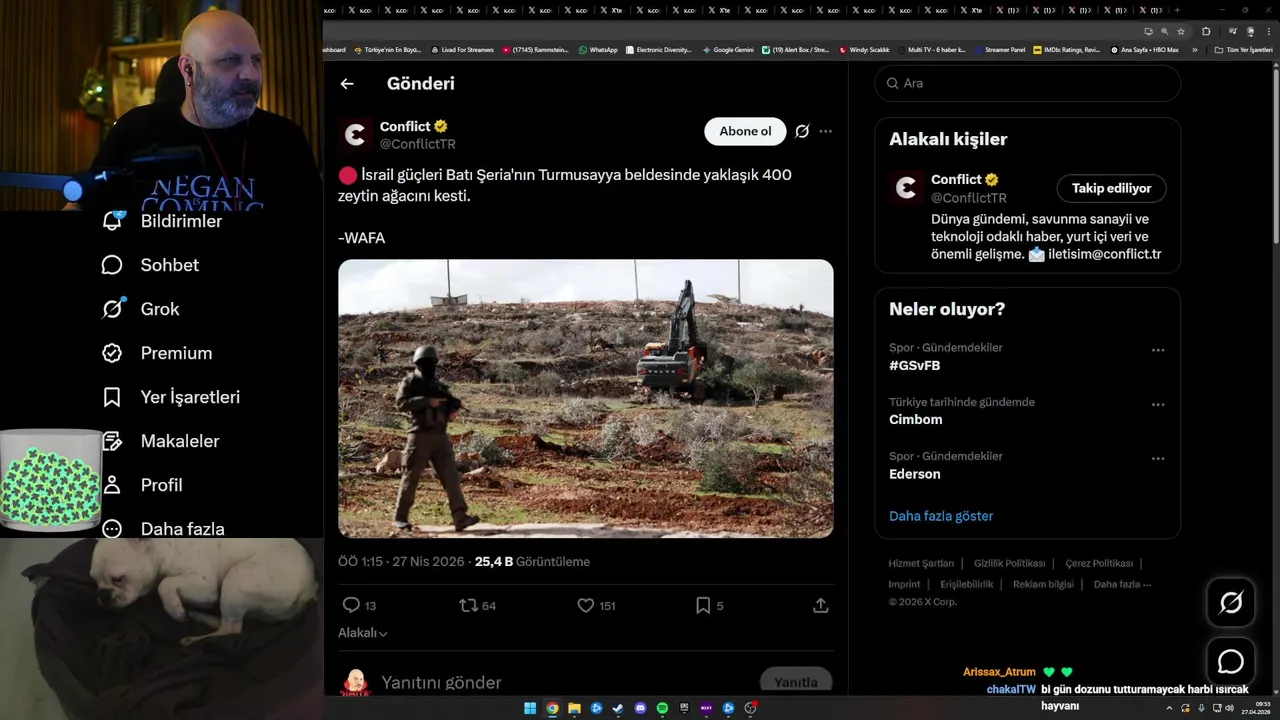Expand the footer Daha fazla menu
Image resolution: width=1280 pixels, height=720 pixels.
(1122, 584)
